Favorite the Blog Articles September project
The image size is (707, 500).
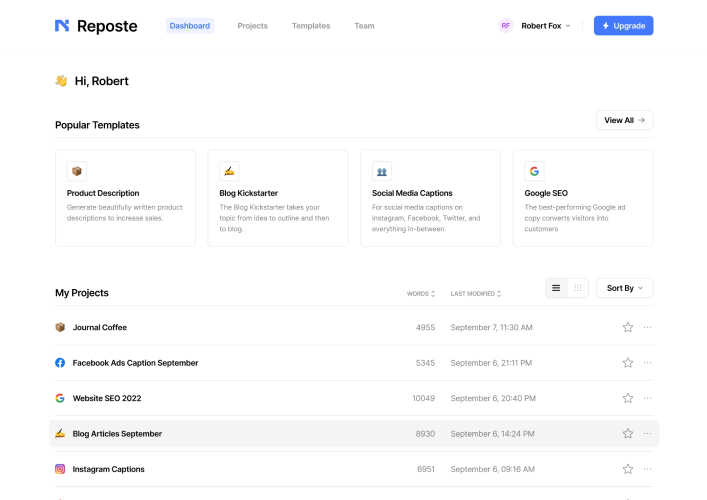pos(628,434)
